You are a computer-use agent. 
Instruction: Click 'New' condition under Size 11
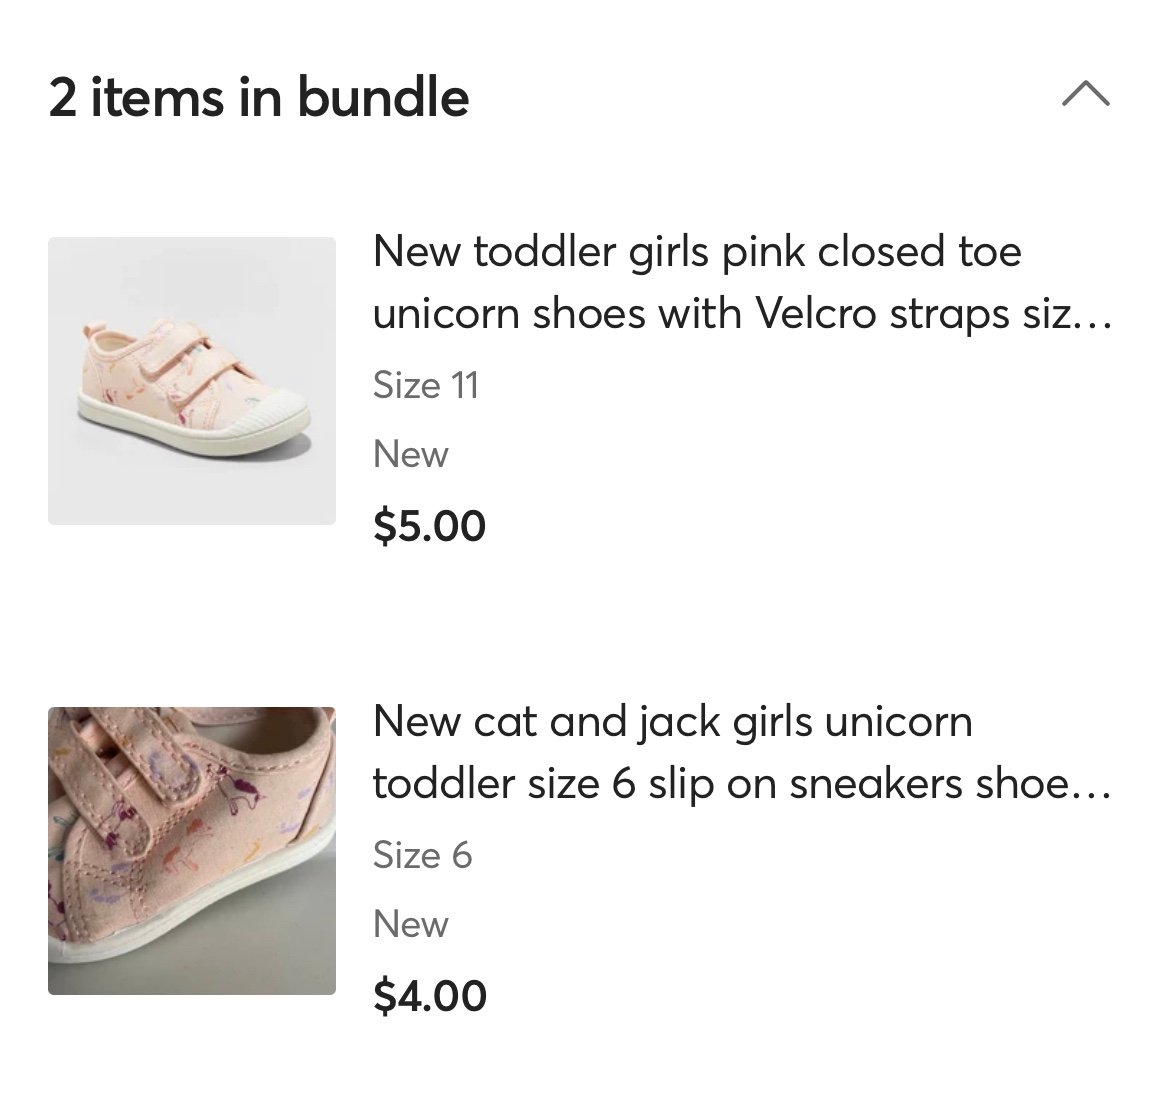[x=410, y=454]
